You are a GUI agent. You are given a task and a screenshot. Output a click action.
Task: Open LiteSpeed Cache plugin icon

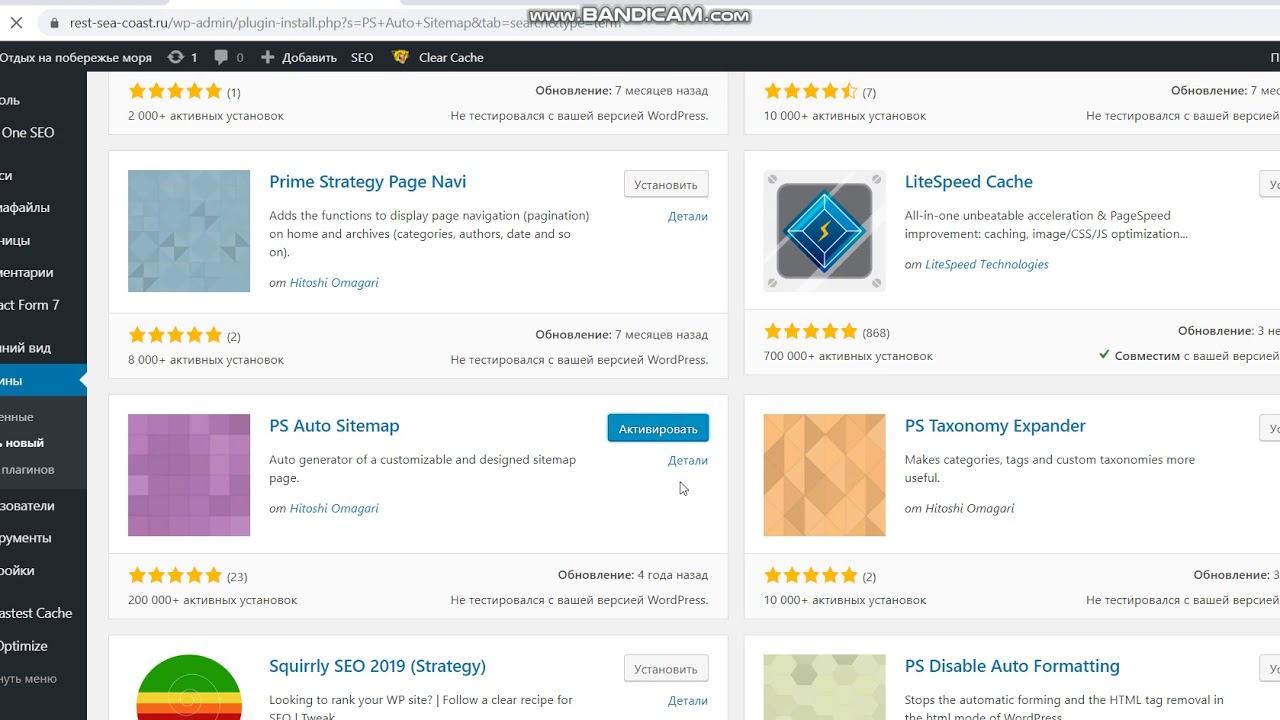point(824,231)
